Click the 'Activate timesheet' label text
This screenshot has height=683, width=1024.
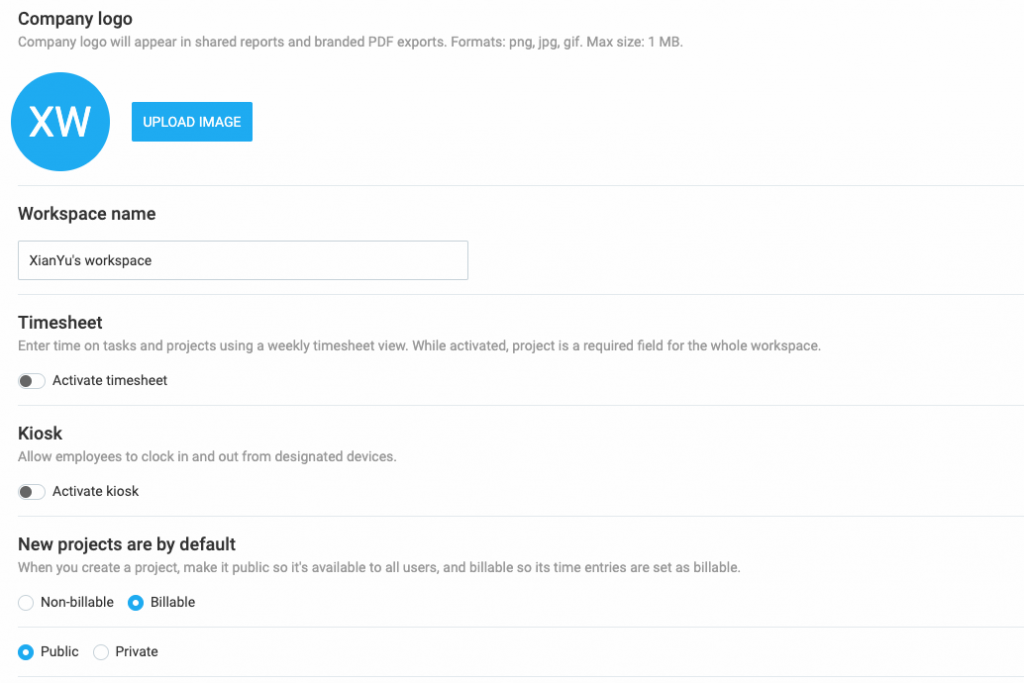pyautogui.click(x=110, y=381)
